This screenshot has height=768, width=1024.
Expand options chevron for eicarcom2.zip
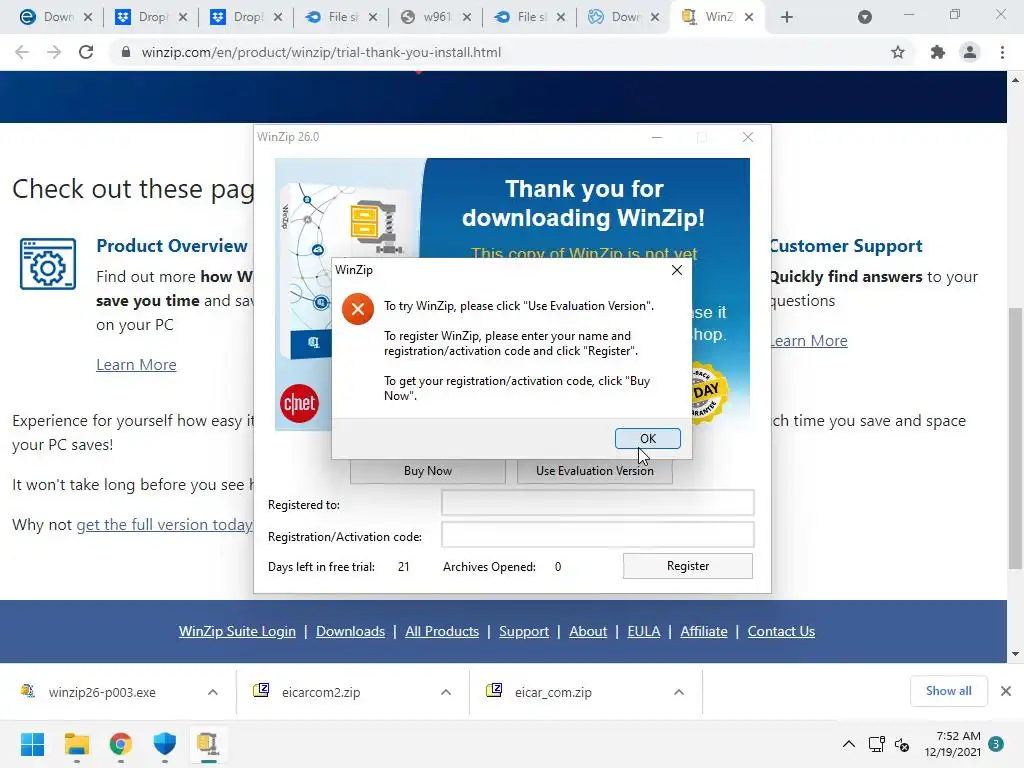pyautogui.click(x=446, y=692)
